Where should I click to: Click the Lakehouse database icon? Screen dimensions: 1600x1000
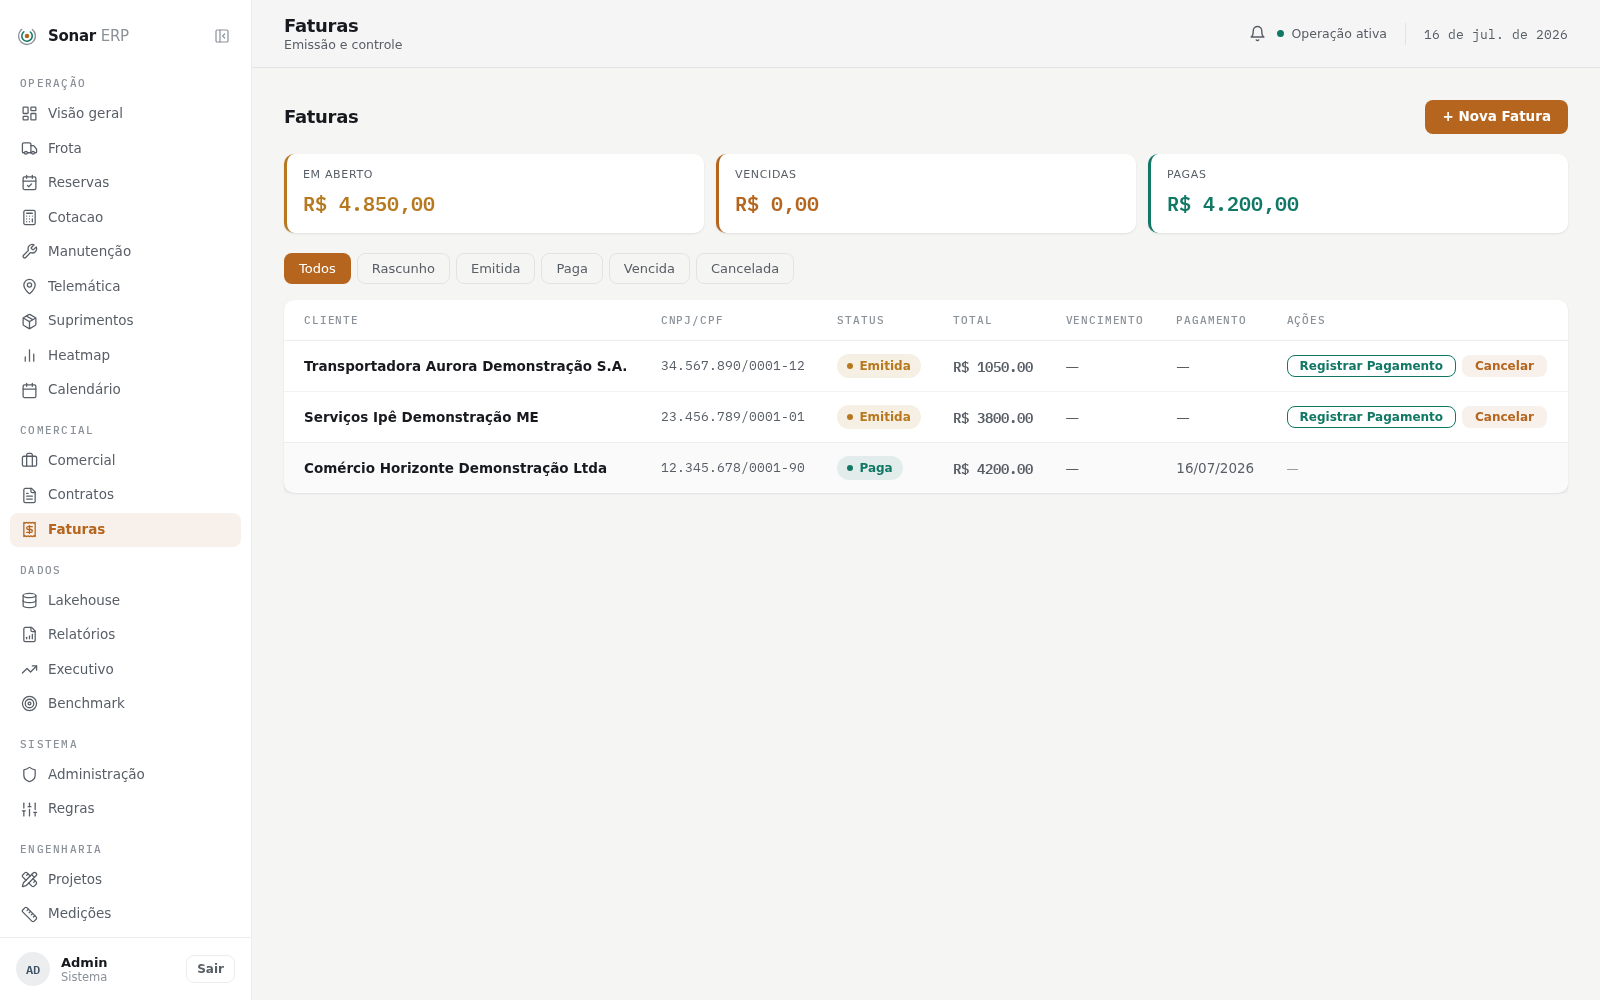(x=30, y=600)
